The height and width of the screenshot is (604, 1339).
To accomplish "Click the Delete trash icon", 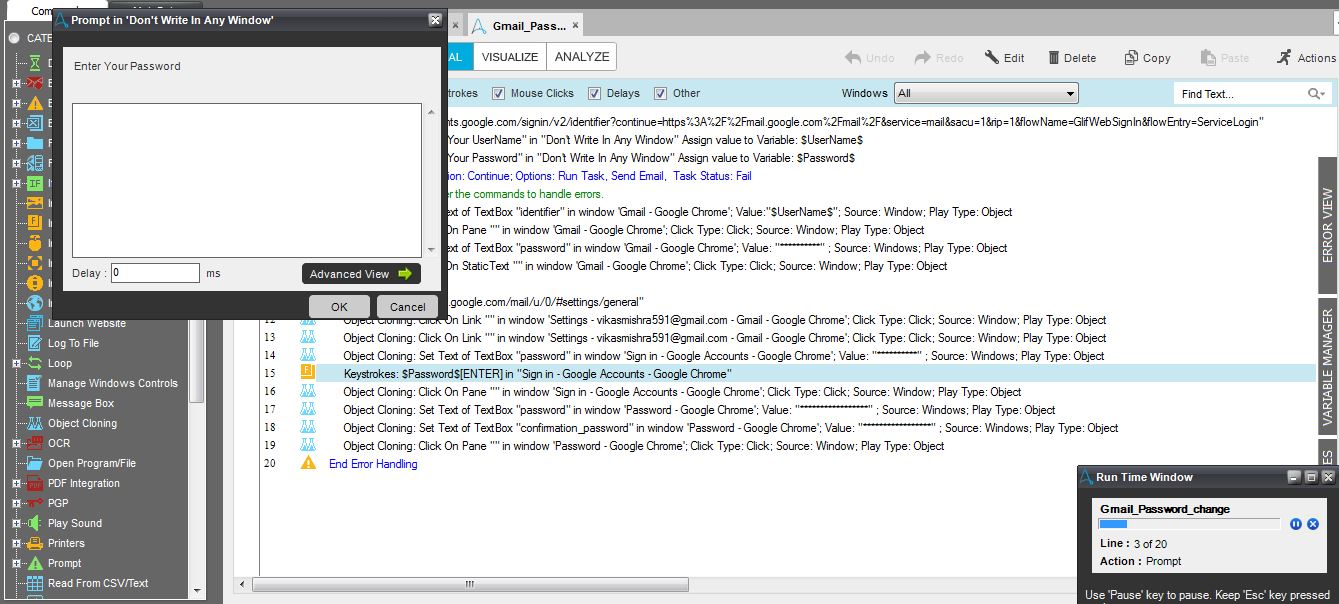I will point(1054,58).
